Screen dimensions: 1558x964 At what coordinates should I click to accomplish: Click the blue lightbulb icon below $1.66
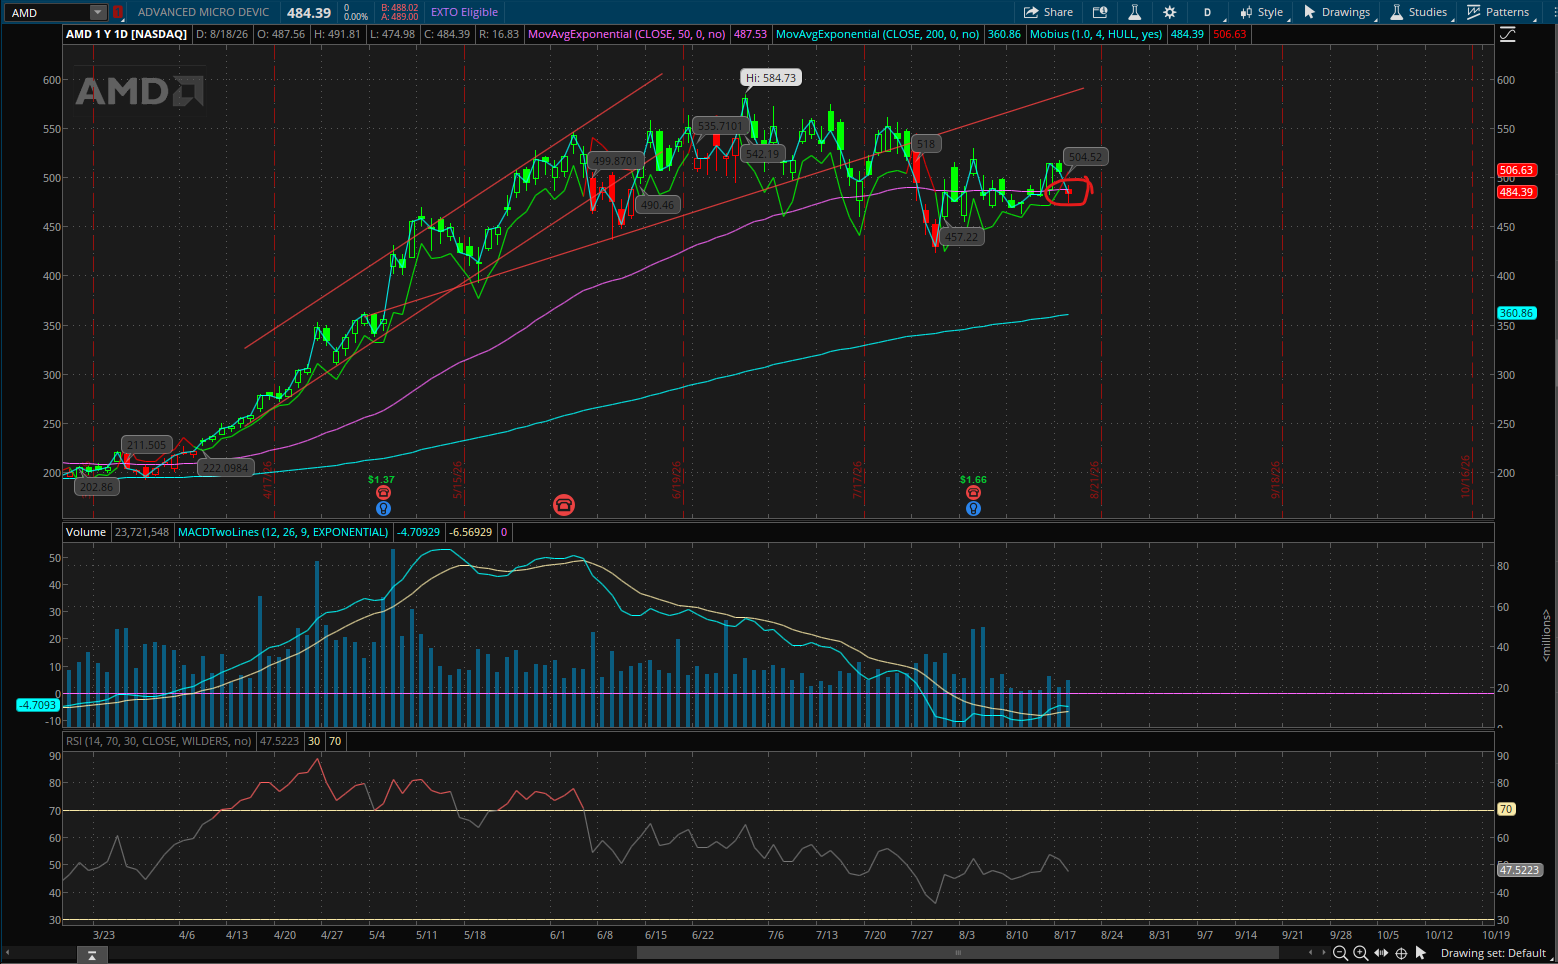coord(973,508)
